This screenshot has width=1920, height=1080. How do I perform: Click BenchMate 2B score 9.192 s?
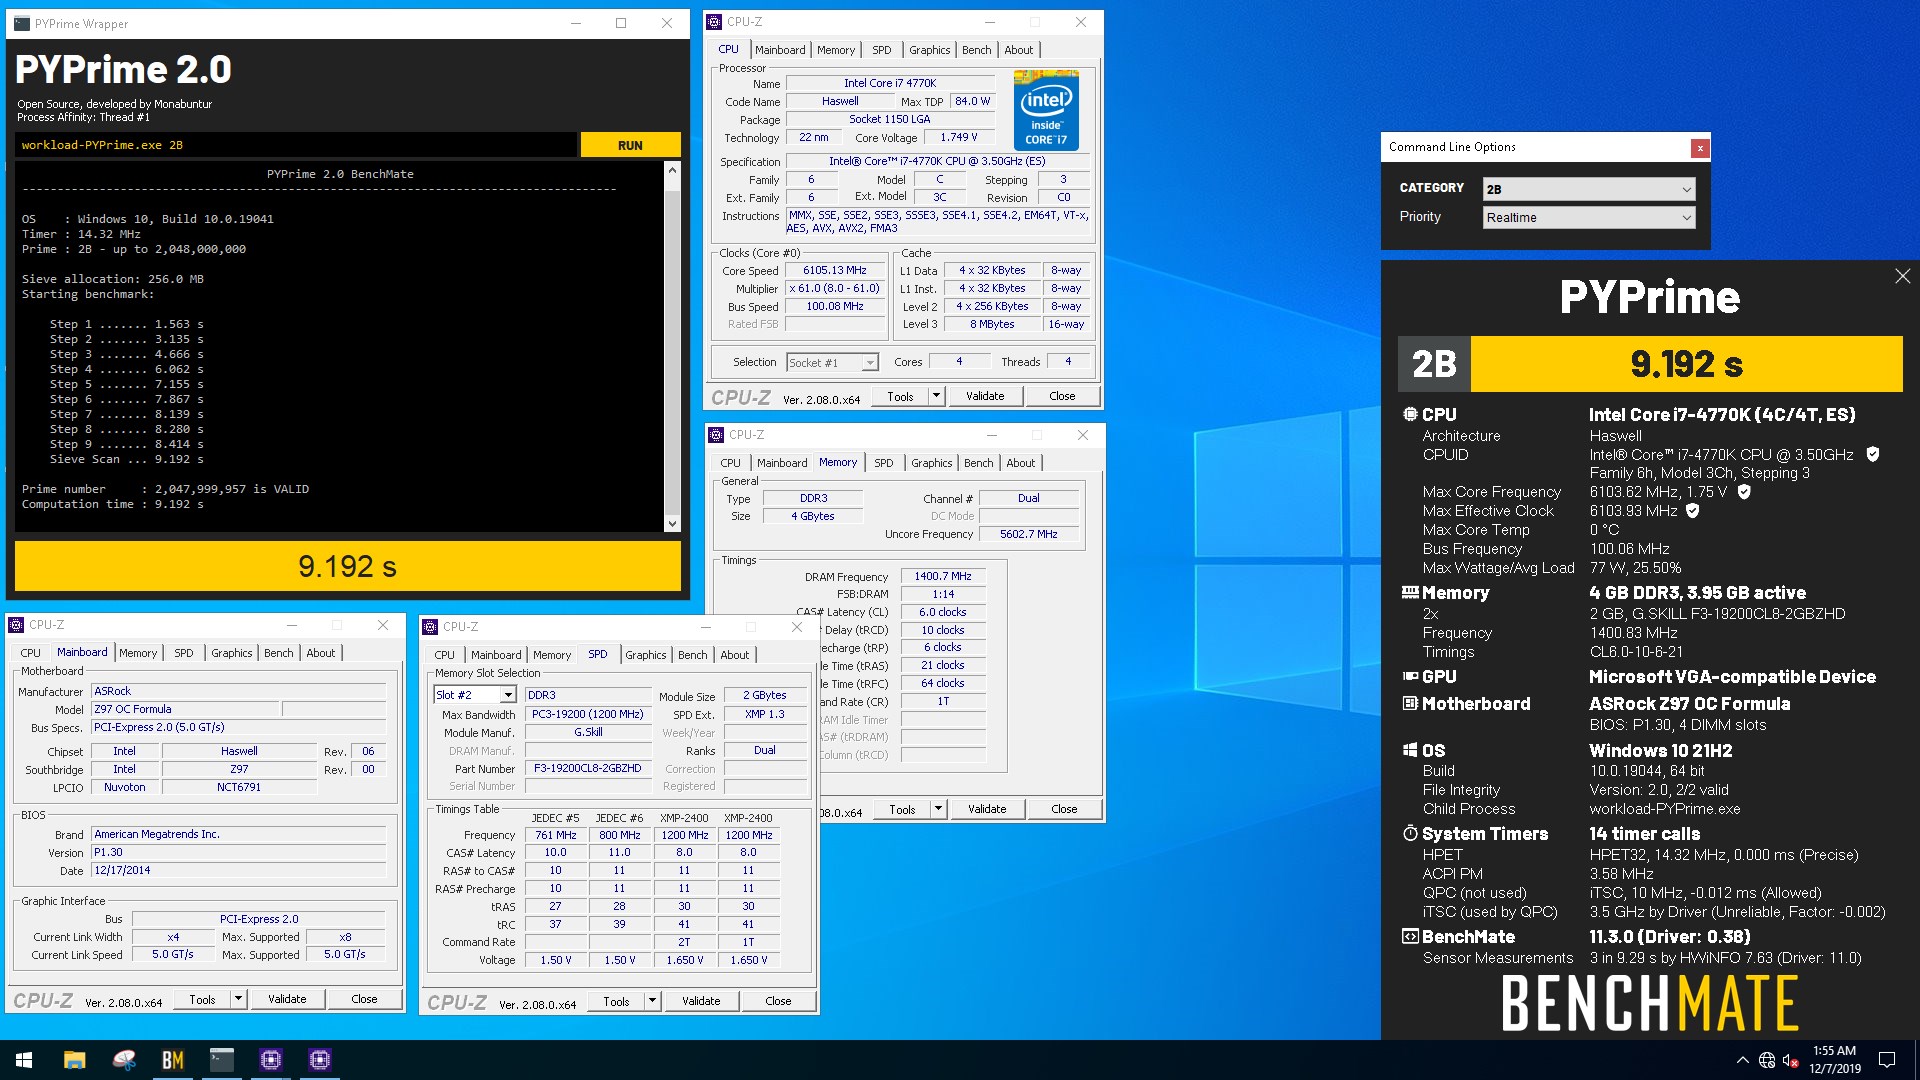click(x=1686, y=364)
